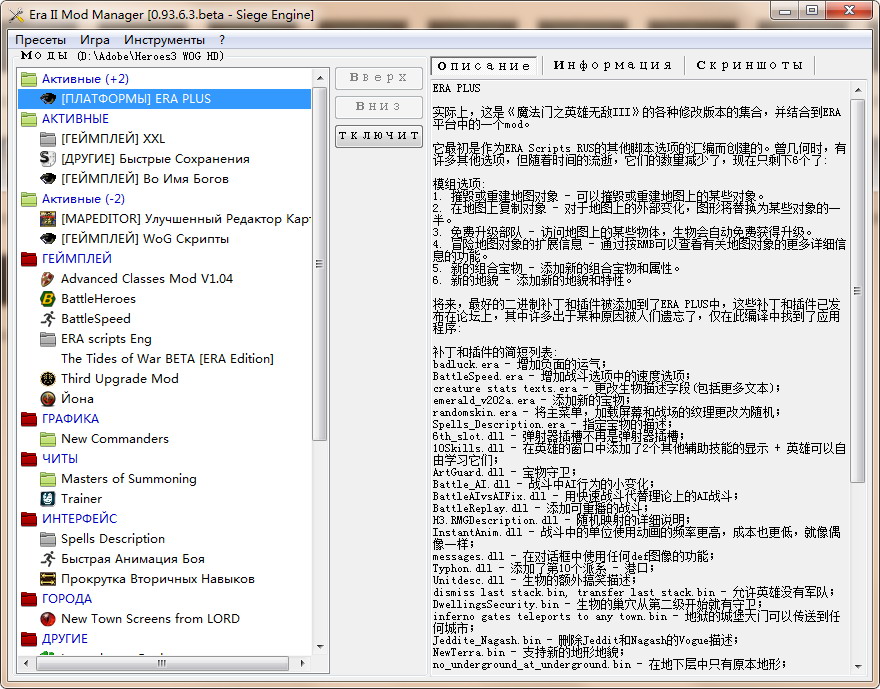The height and width of the screenshot is (689, 880).
Task: Click the description scroll-down arrow
Action: point(858,666)
